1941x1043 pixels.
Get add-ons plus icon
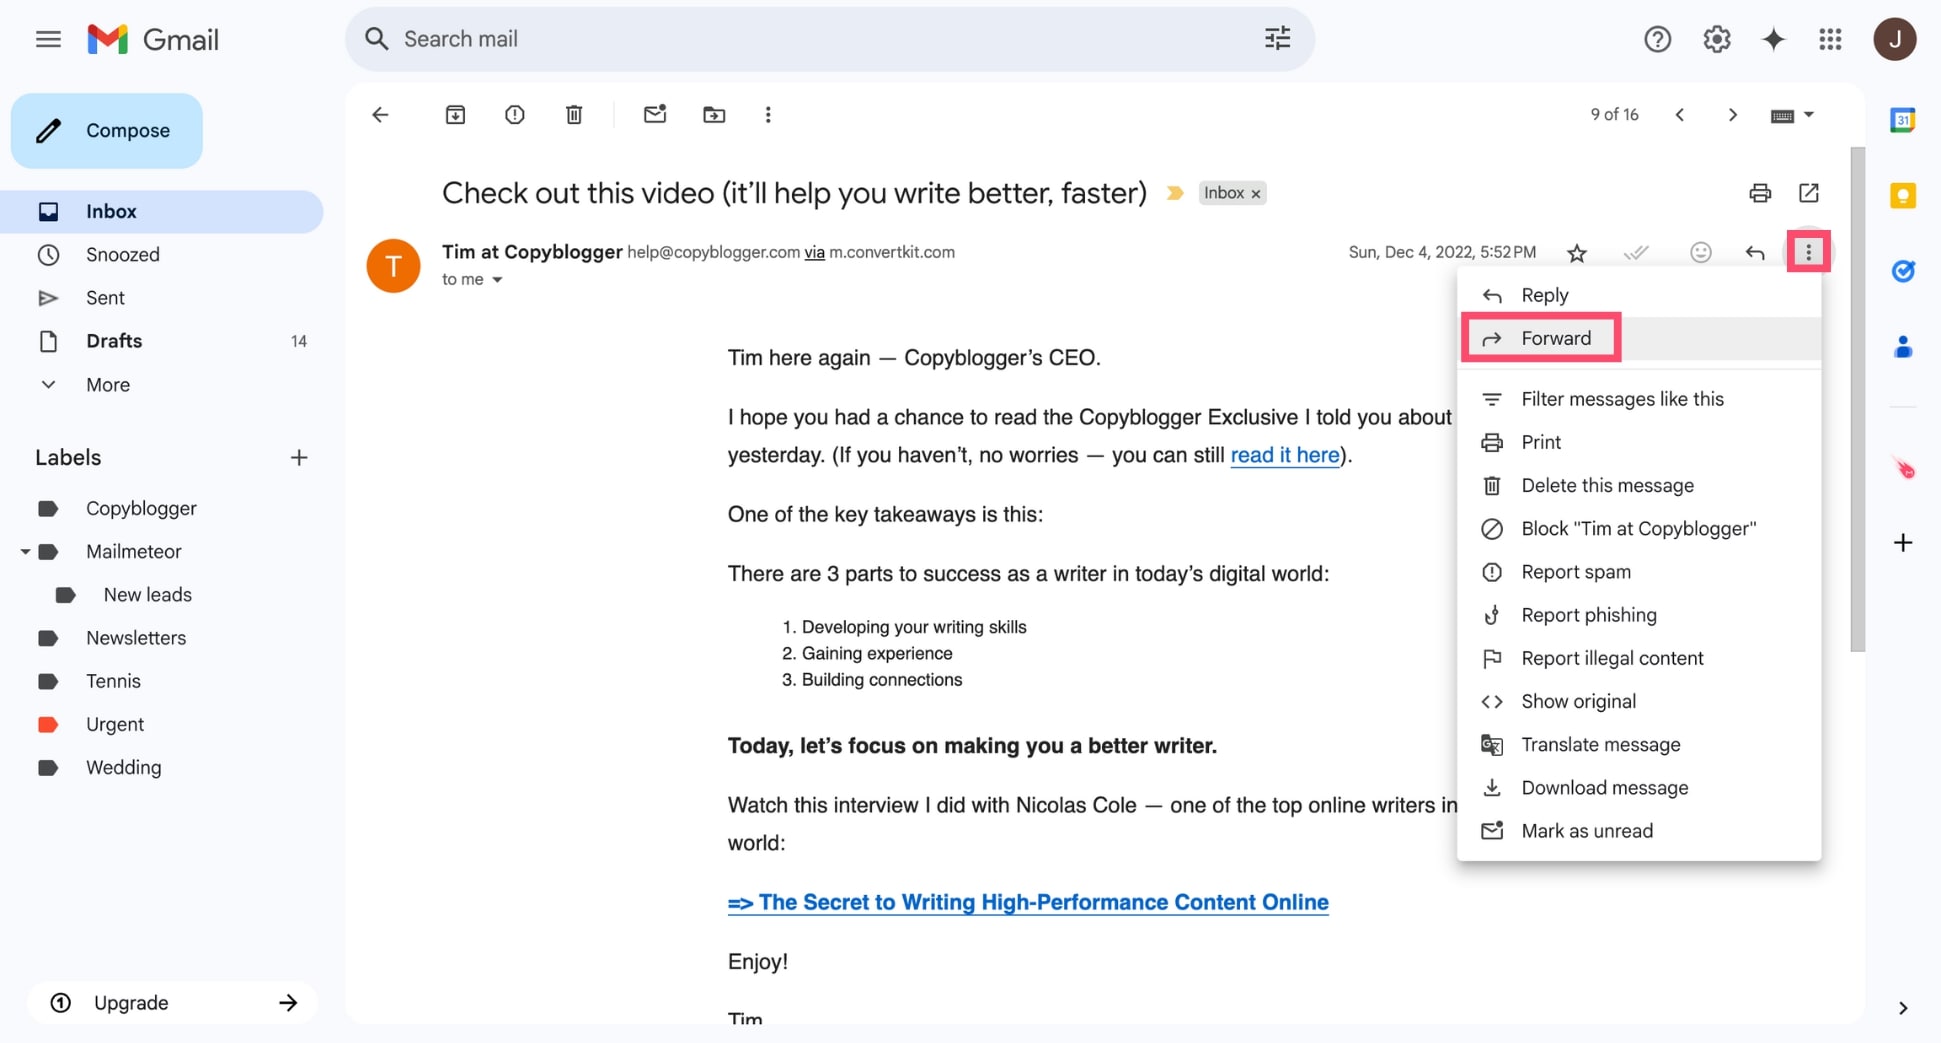(x=1902, y=543)
